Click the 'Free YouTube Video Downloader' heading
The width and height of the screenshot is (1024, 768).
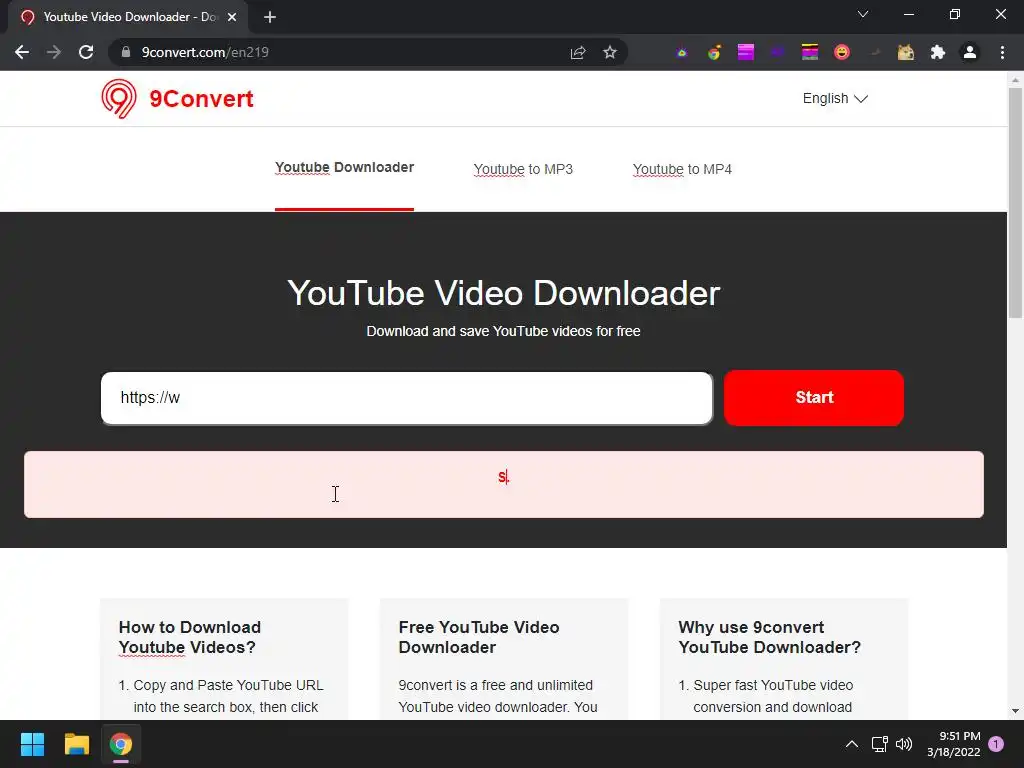479,637
